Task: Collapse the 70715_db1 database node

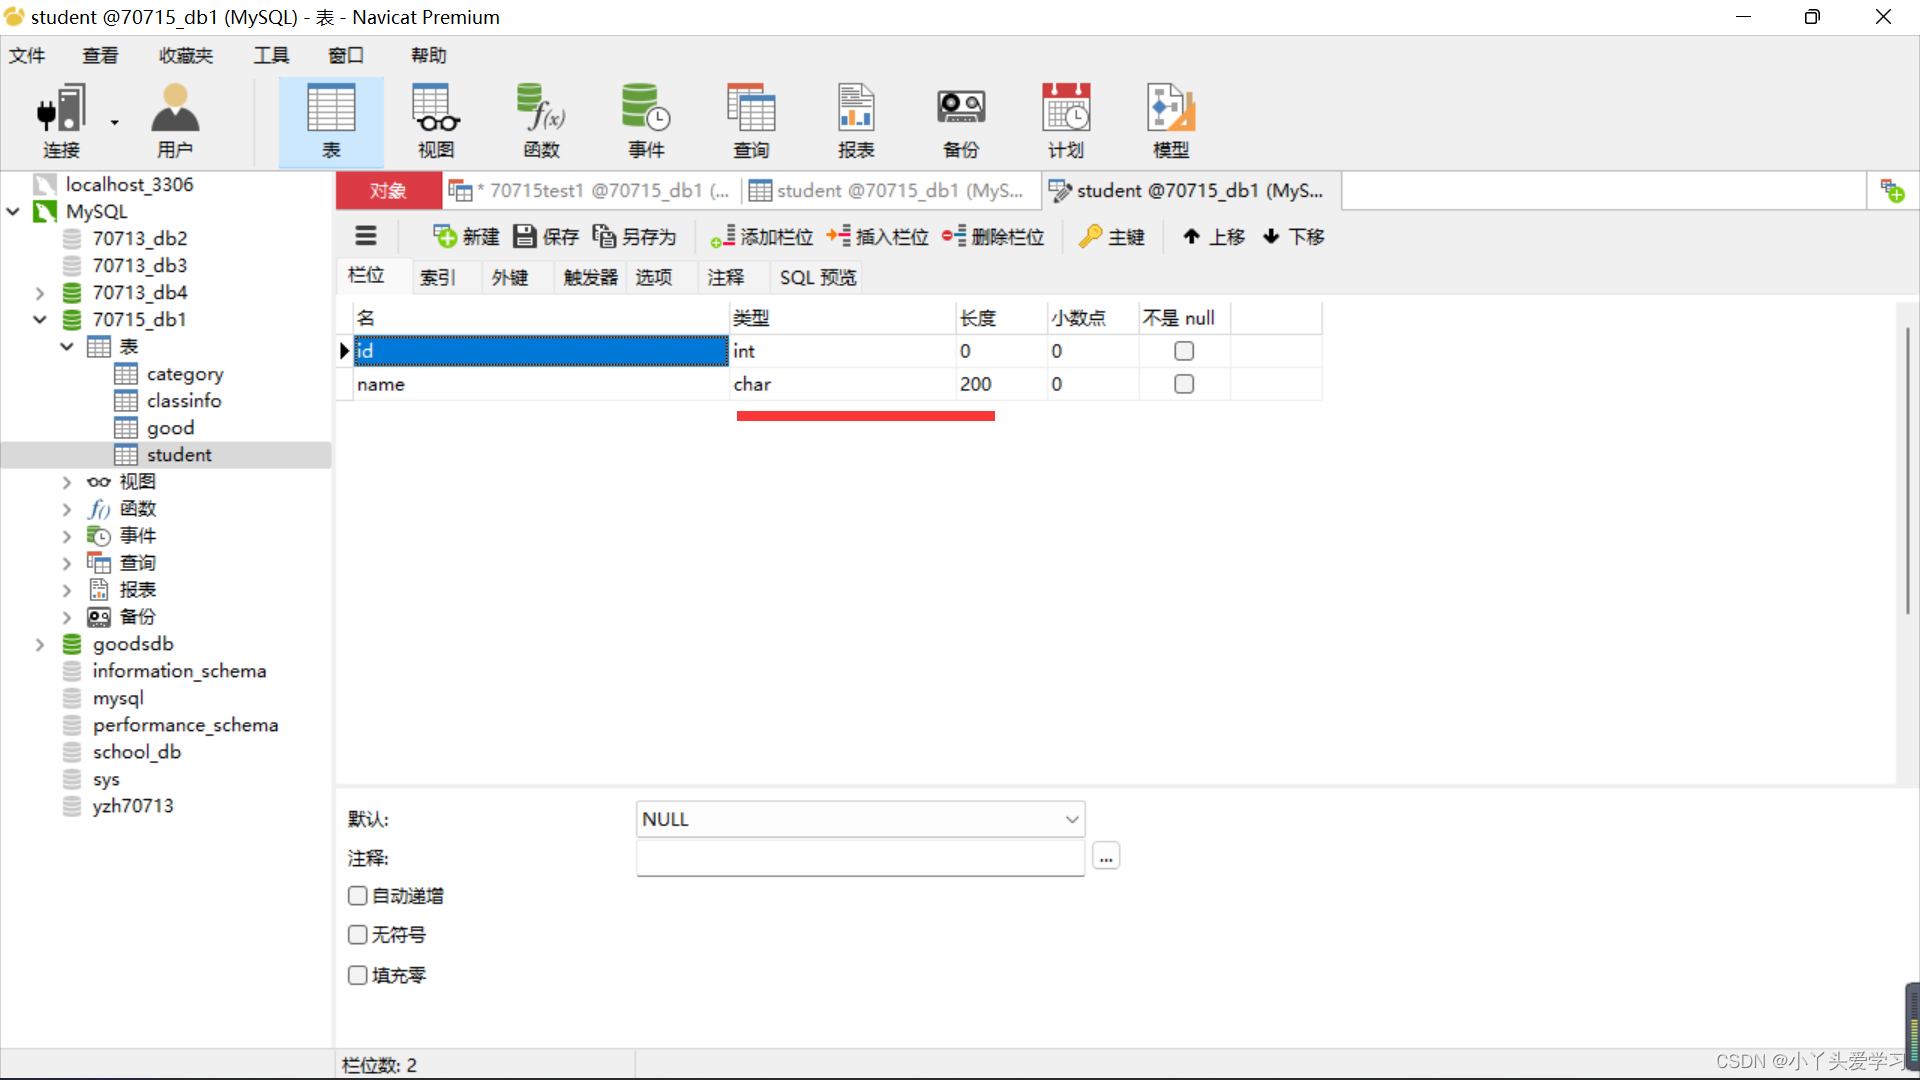Action: [x=40, y=320]
